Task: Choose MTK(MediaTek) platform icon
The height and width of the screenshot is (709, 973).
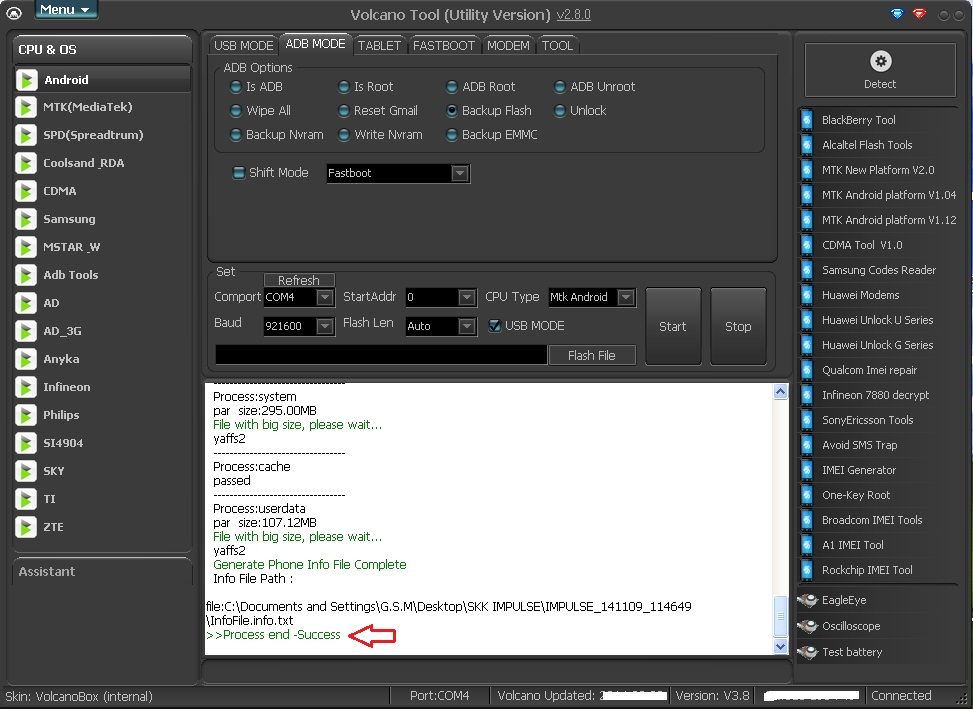Action: [27, 107]
